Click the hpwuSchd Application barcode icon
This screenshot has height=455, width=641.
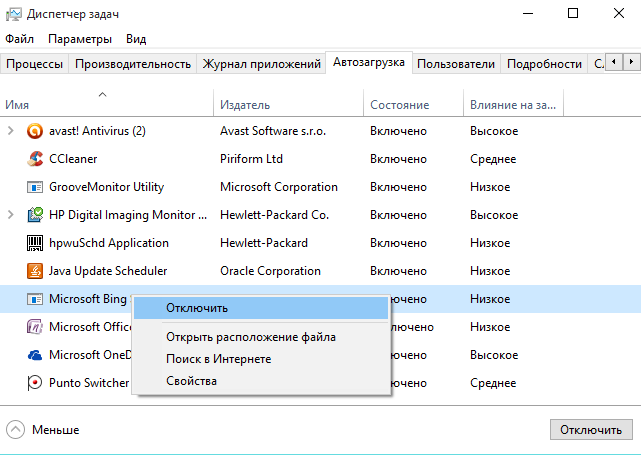(x=35, y=243)
